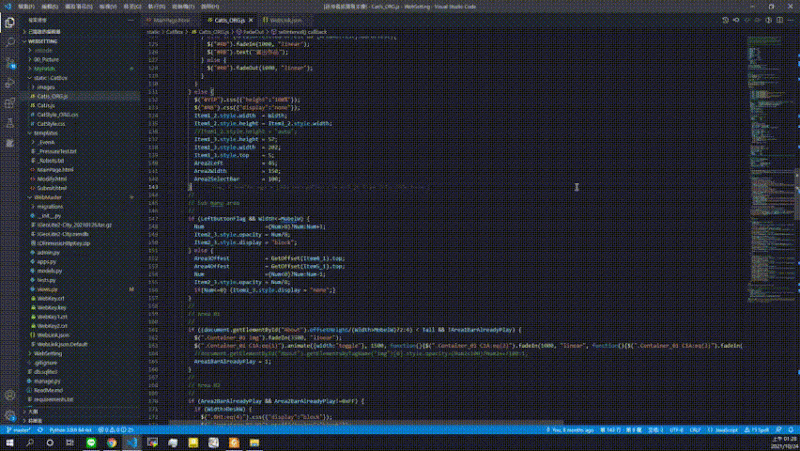Open errors and warnings count in status bar
The image size is (800, 451).
point(116,430)
